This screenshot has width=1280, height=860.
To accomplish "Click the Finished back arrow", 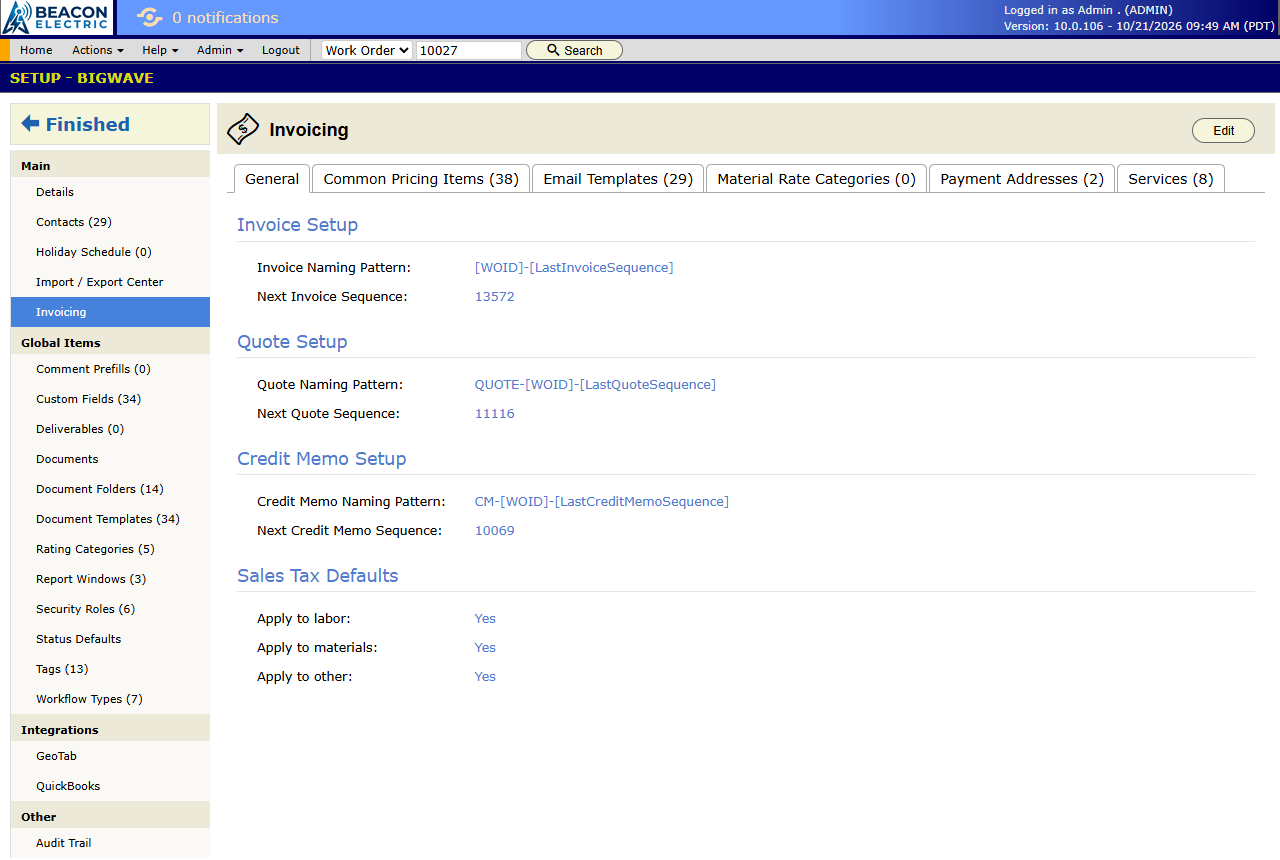I will click(x=30, y=124).
